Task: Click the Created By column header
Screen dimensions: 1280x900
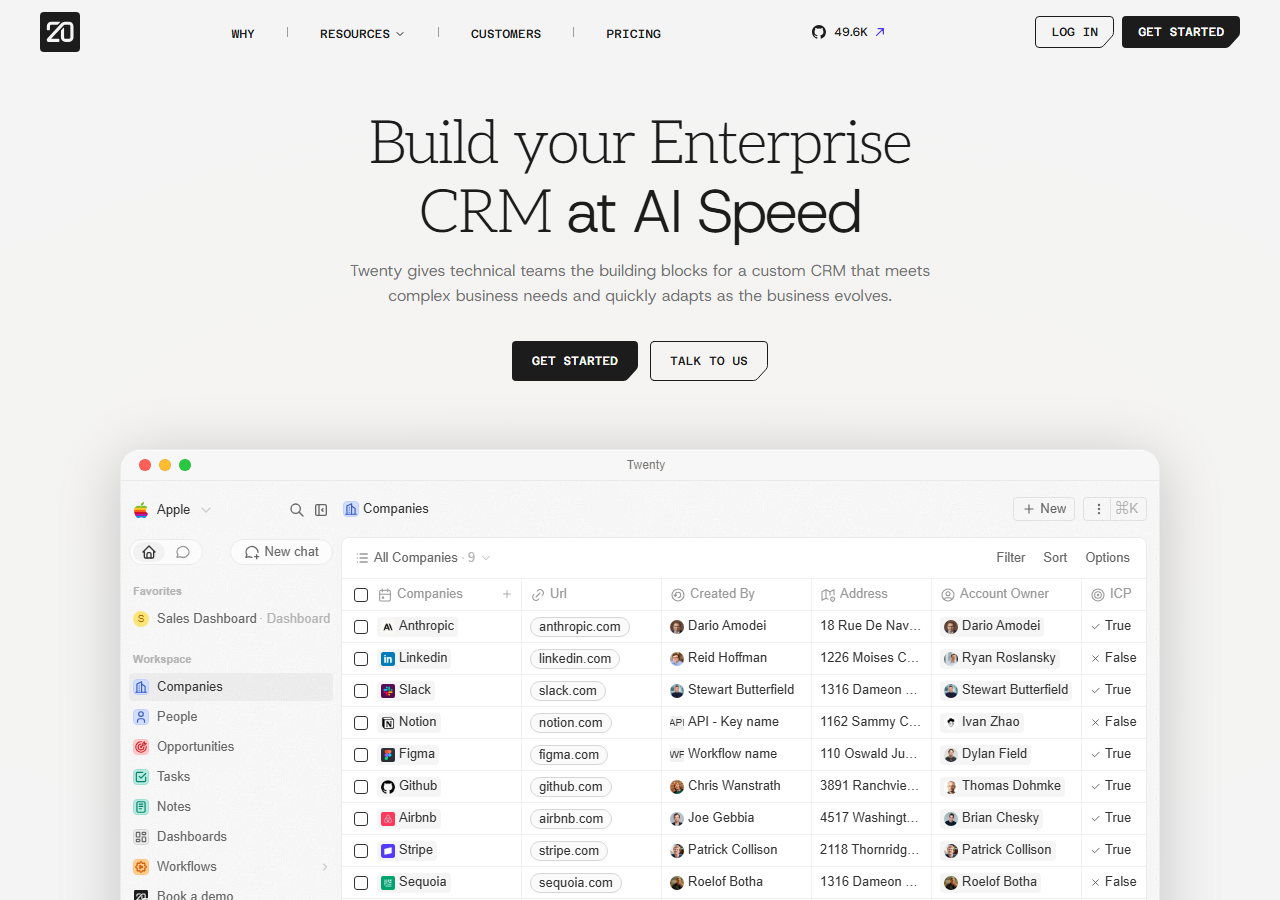Action: click(736, 594)
